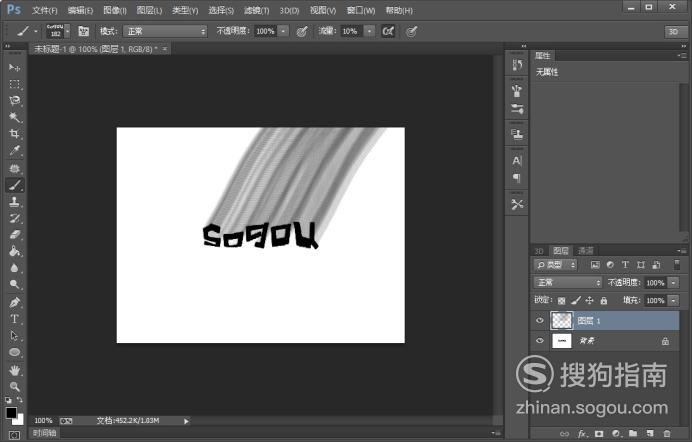Select the Lasso tool
The height and width of the screenshot is (442, 692).
(15, 101)
